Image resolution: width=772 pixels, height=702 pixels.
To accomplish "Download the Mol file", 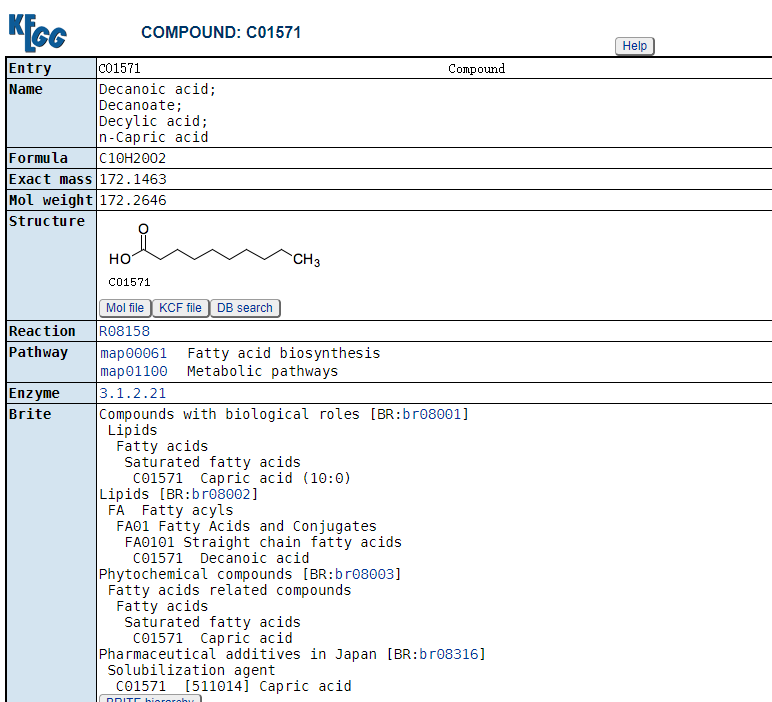I will 125,308.
